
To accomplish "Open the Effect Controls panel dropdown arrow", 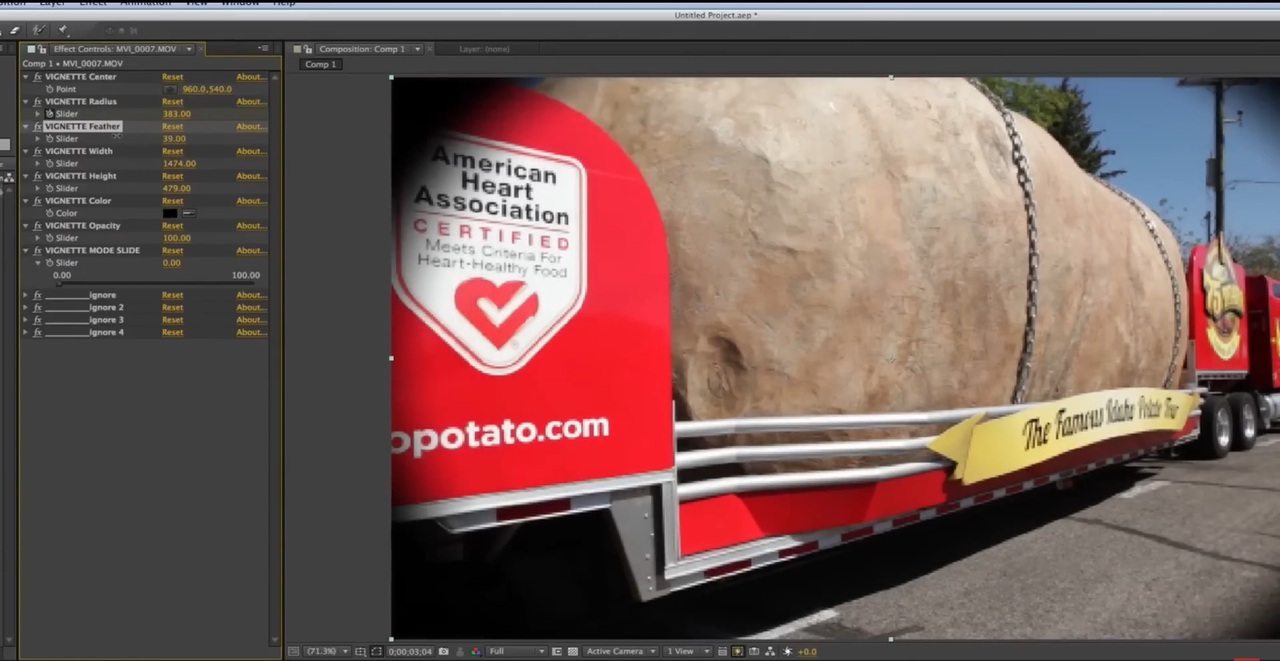I will [189, 49].
